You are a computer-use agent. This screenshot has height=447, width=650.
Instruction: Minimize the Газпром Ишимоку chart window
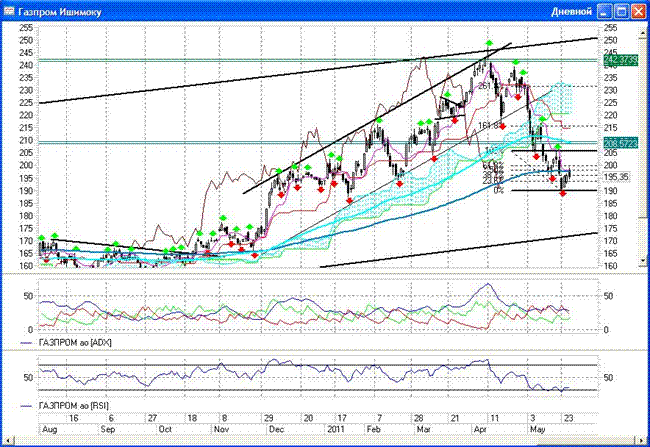pyautogui.click(x=604, y=11)
